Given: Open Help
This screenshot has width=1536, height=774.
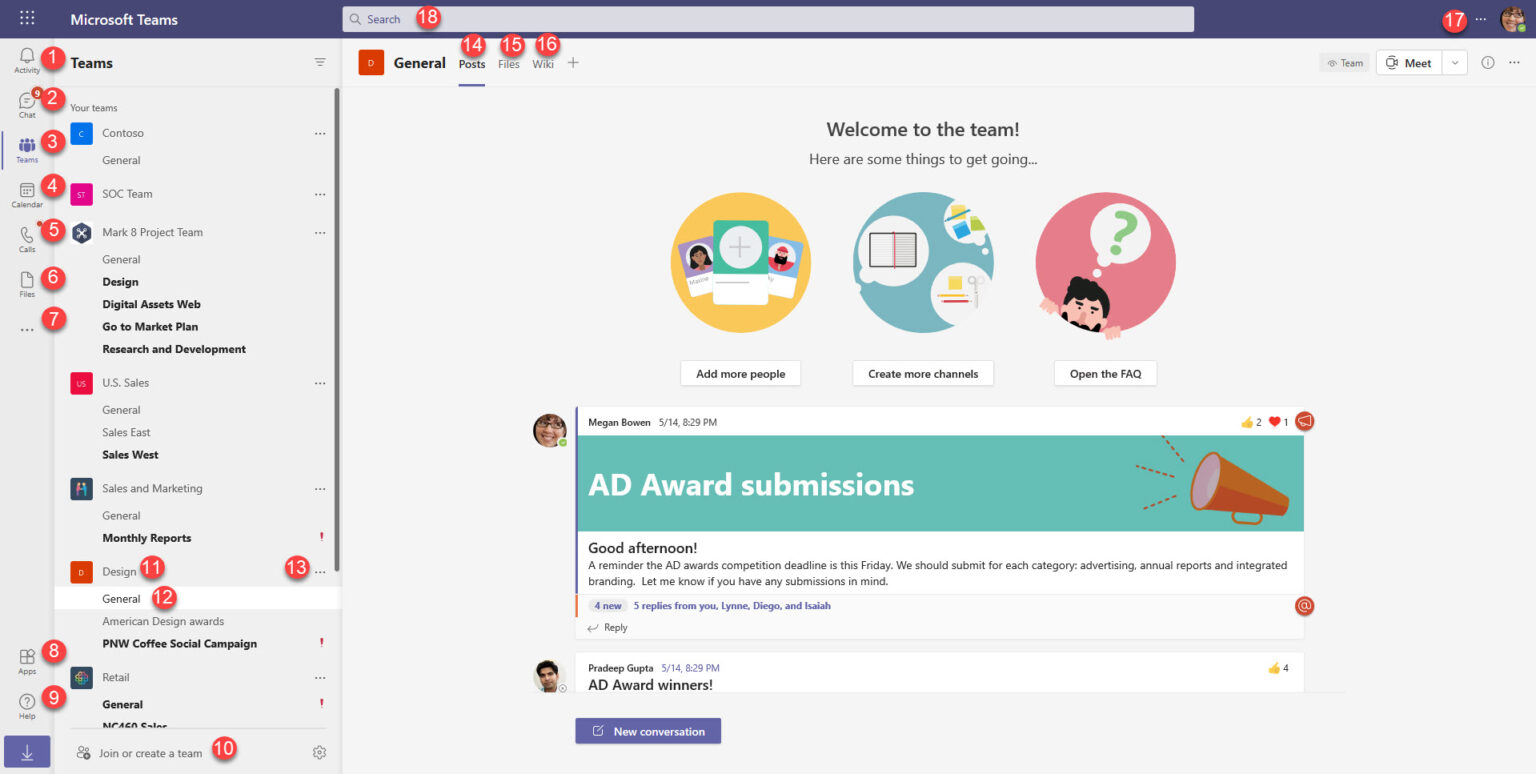Looking at the screenshot, I should pos(26,701).
